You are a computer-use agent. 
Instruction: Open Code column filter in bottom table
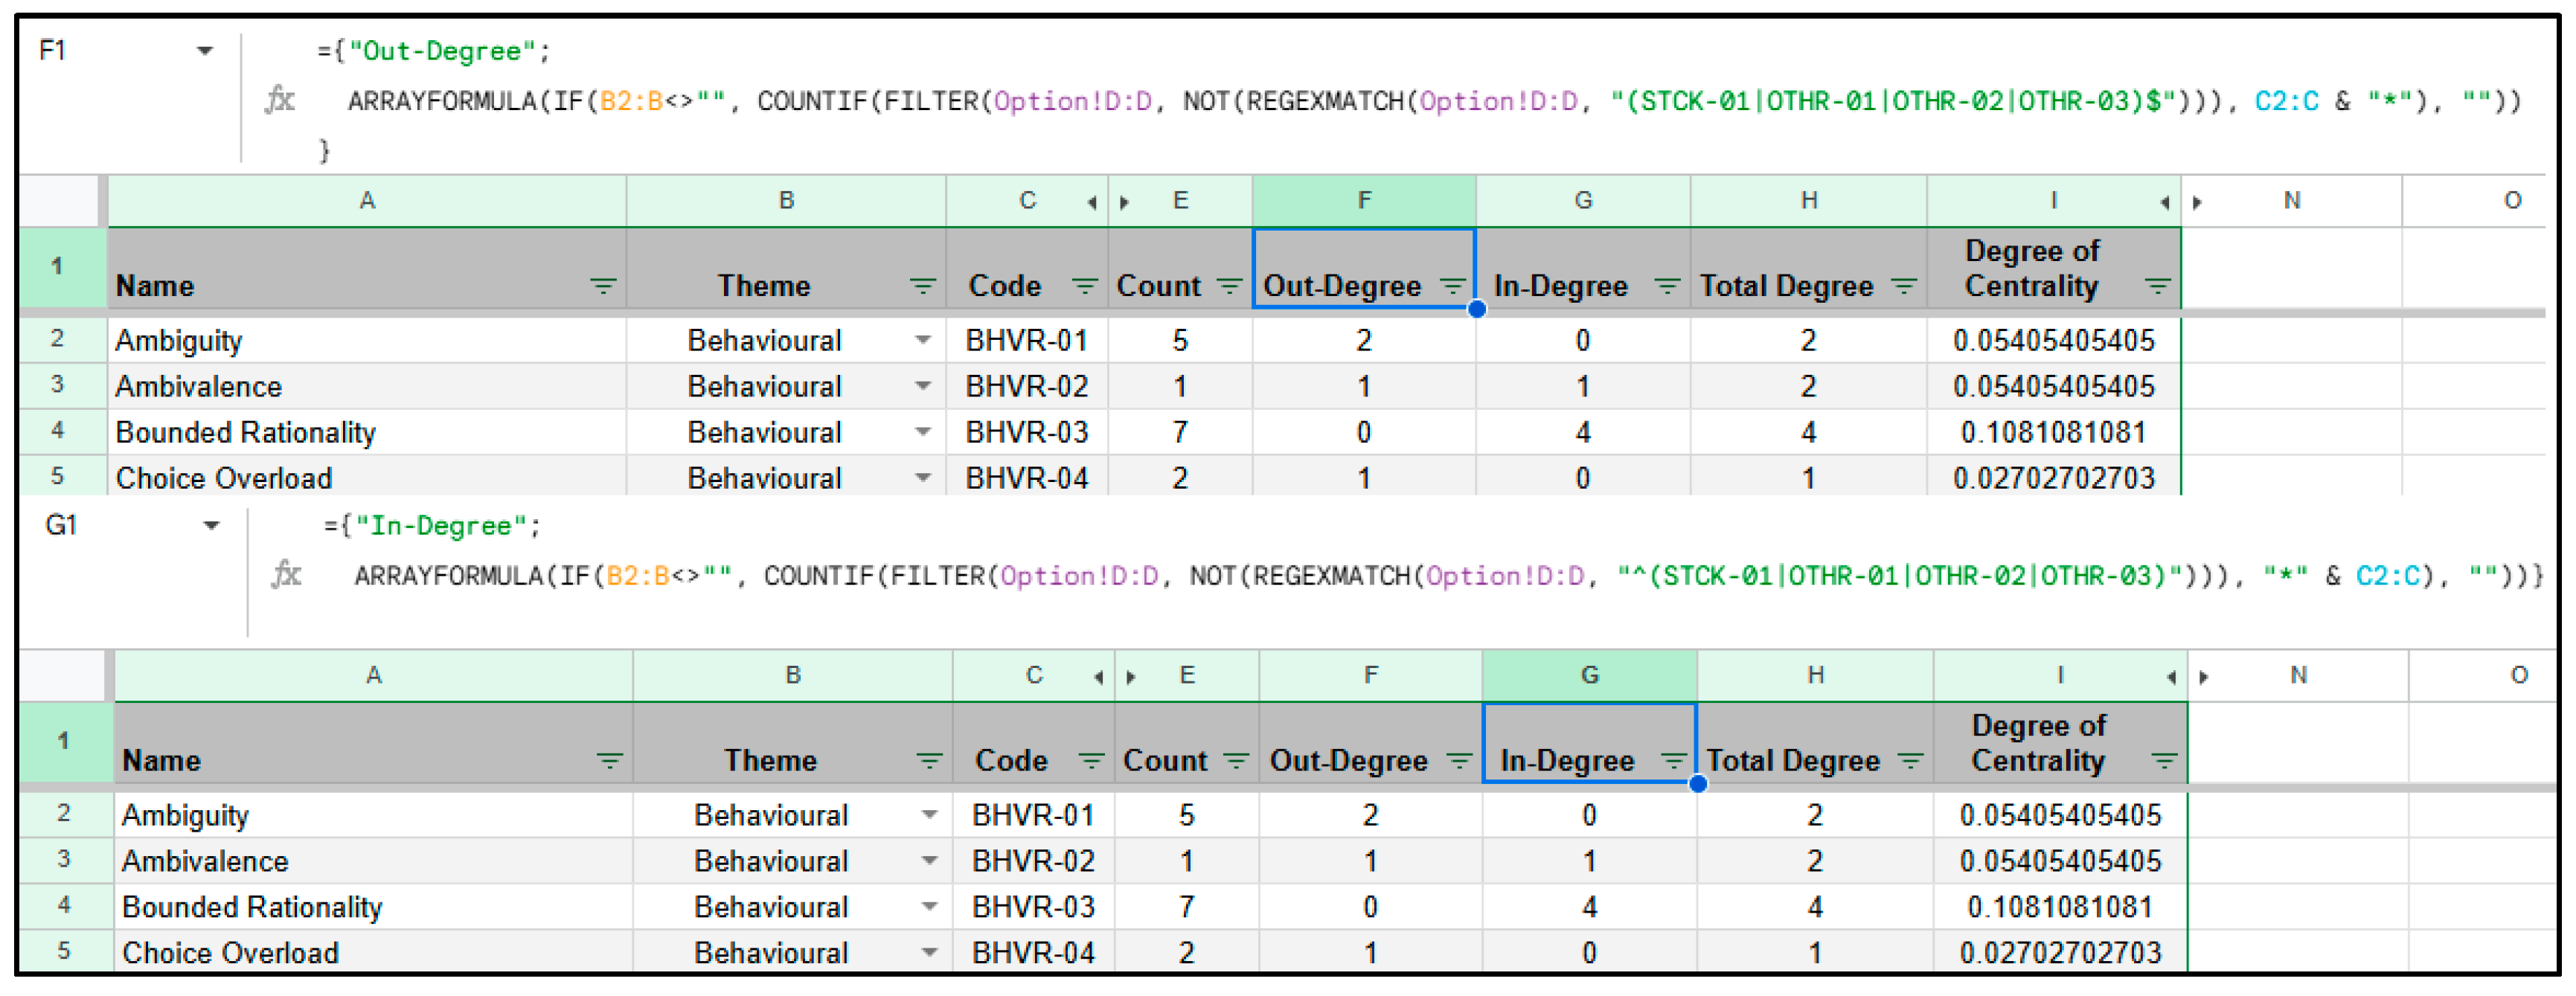pyautogui.click(x=1091, y=762)
